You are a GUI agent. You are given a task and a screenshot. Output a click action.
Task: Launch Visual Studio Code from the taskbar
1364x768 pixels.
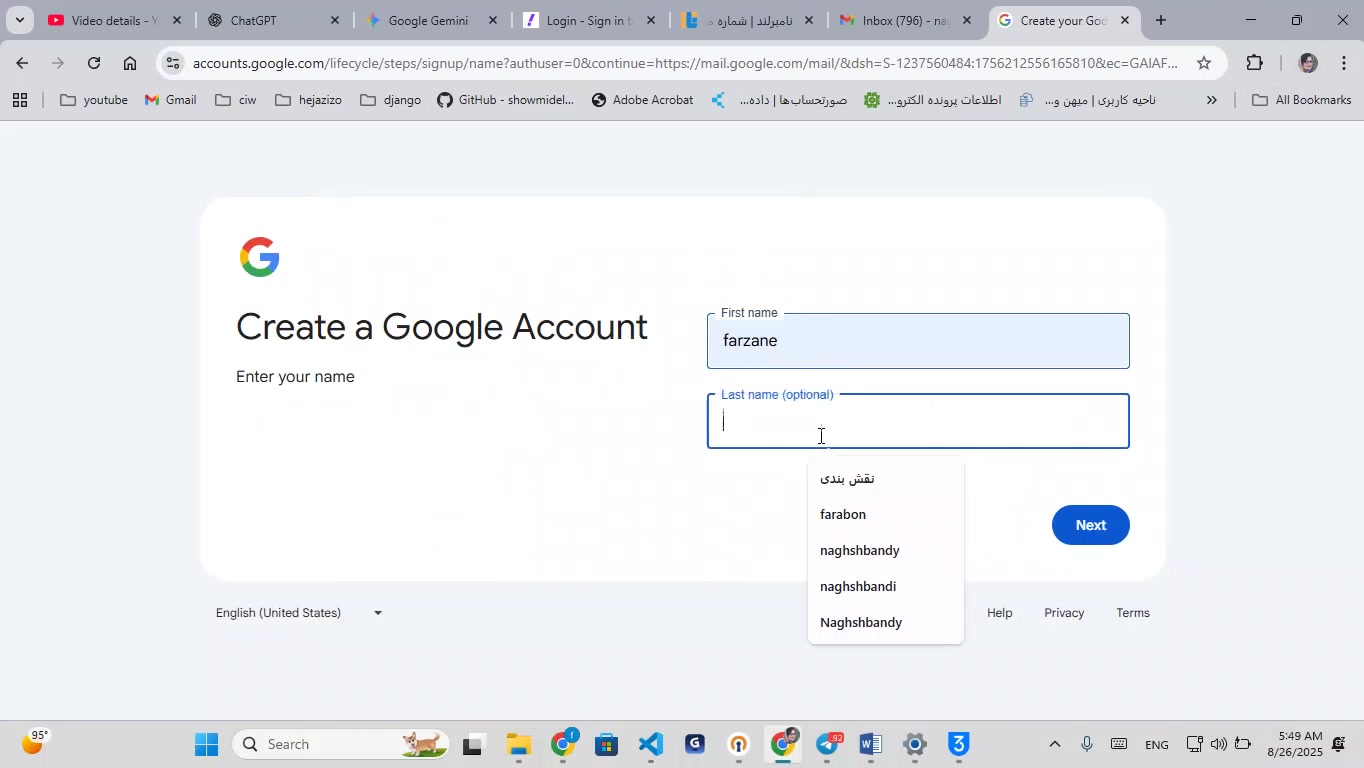(x=651, y=745)
